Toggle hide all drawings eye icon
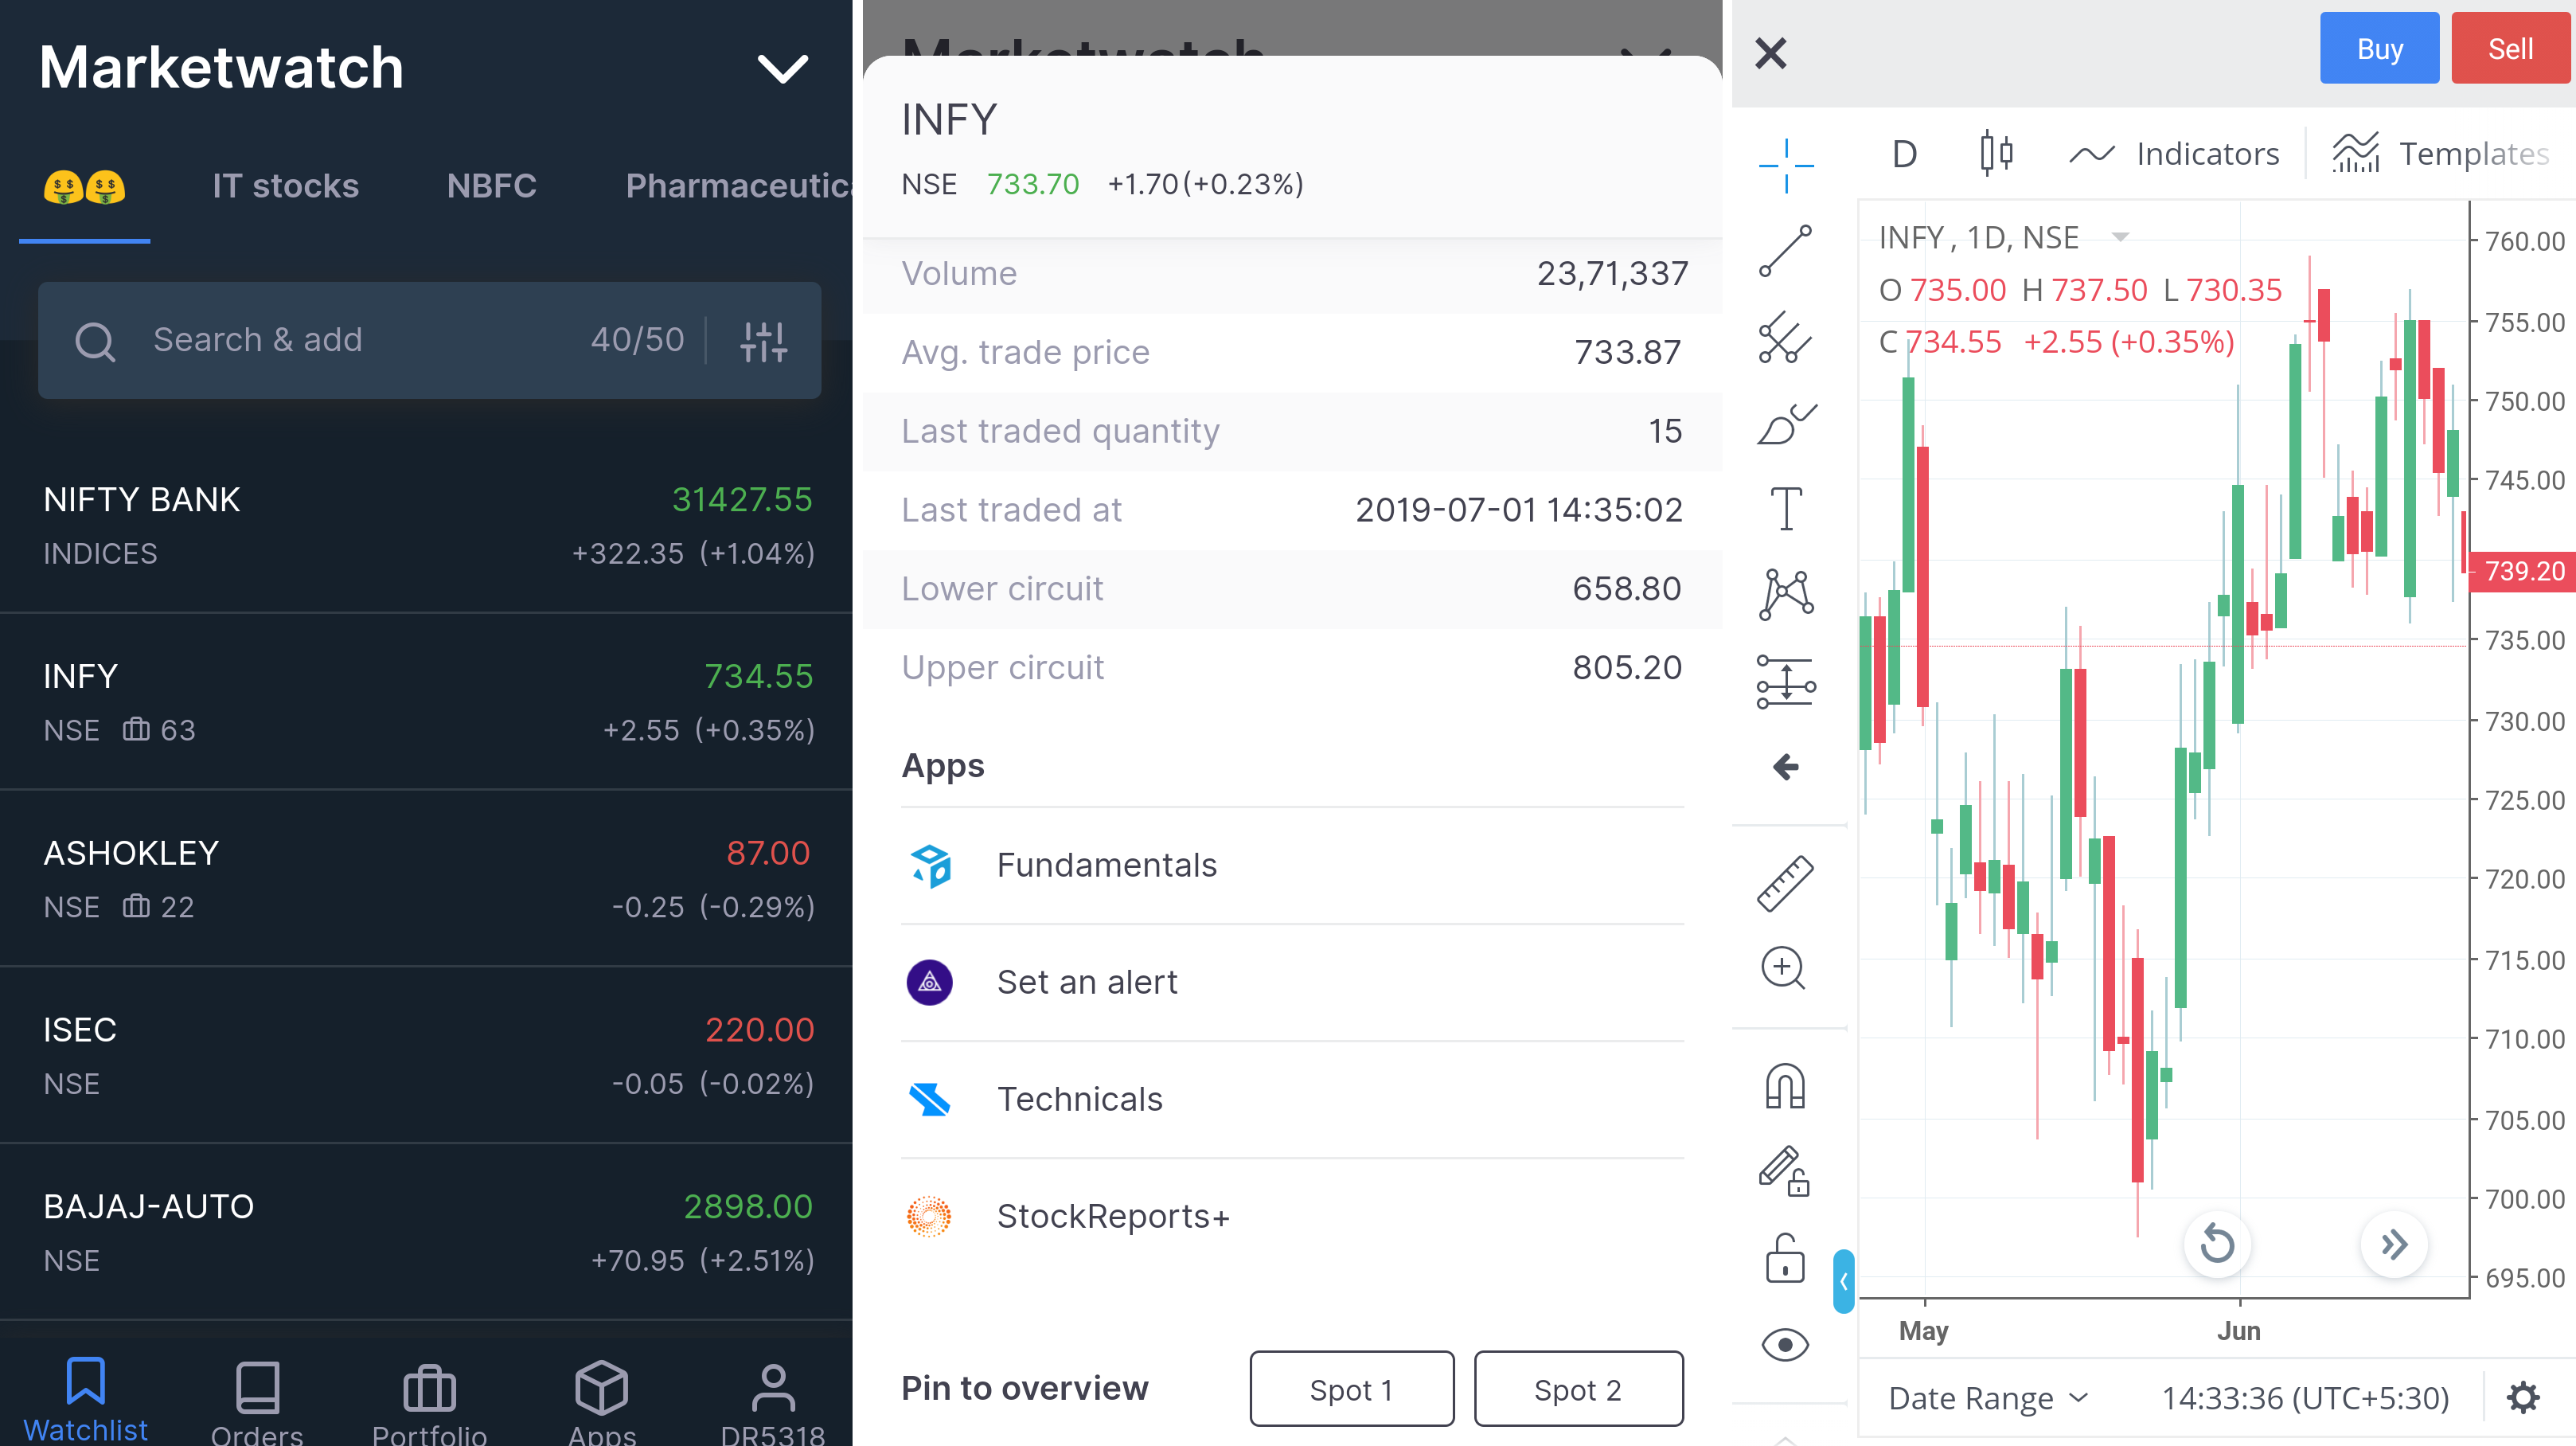The height and width of the screenshot is (1446, 2576). (x=1785, y=1345)
